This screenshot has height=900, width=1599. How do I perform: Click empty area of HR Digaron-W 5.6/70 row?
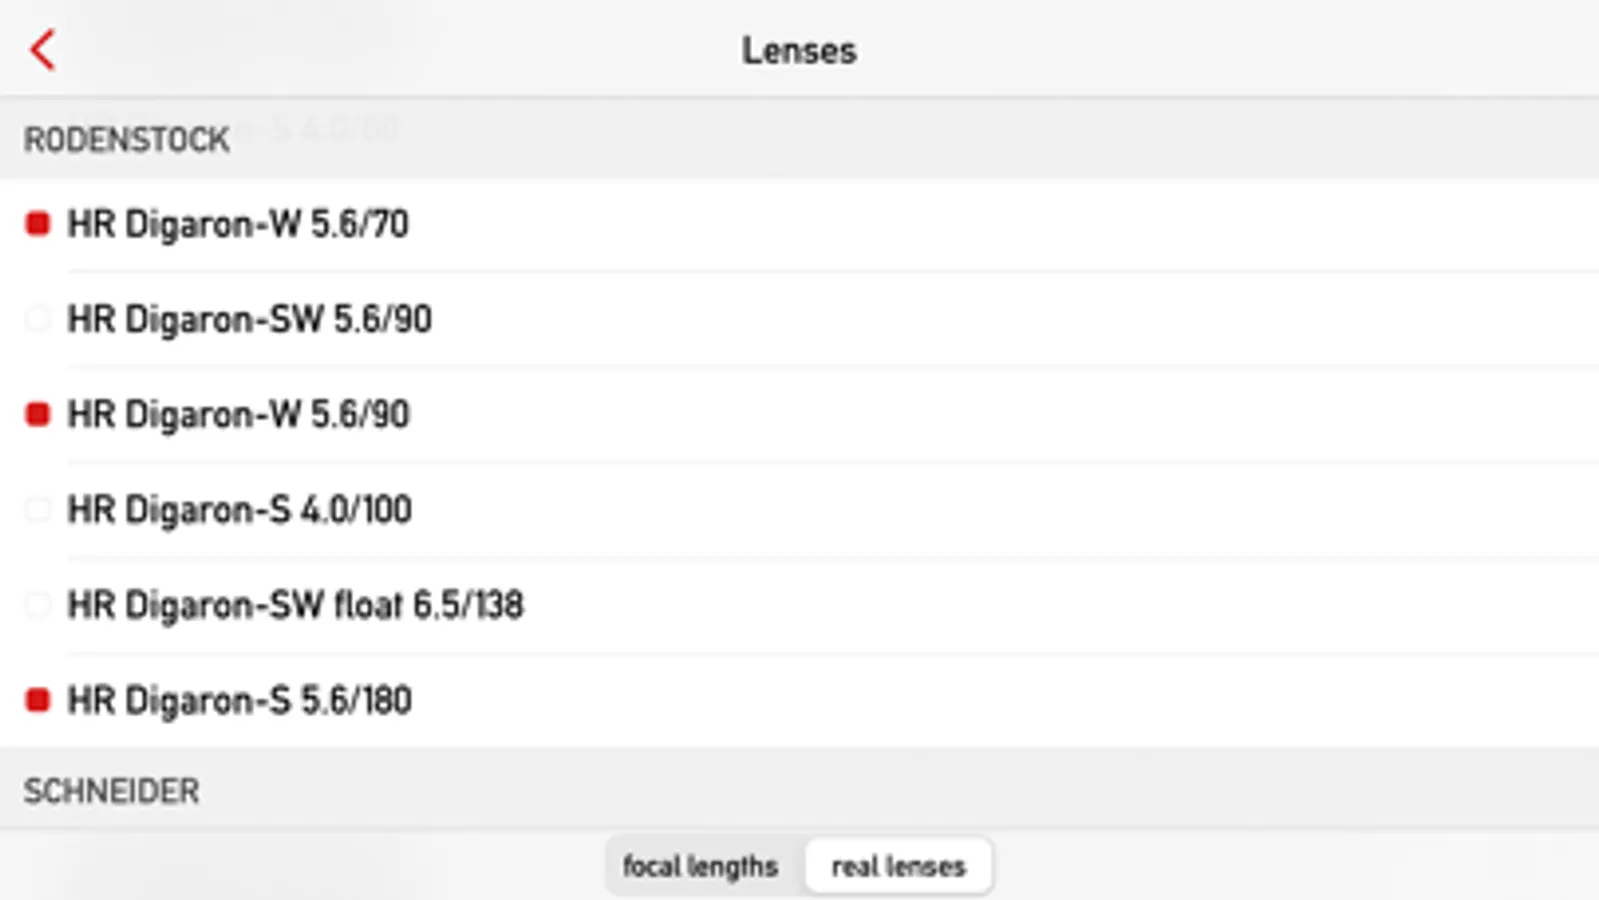(x=1000, y=224)
